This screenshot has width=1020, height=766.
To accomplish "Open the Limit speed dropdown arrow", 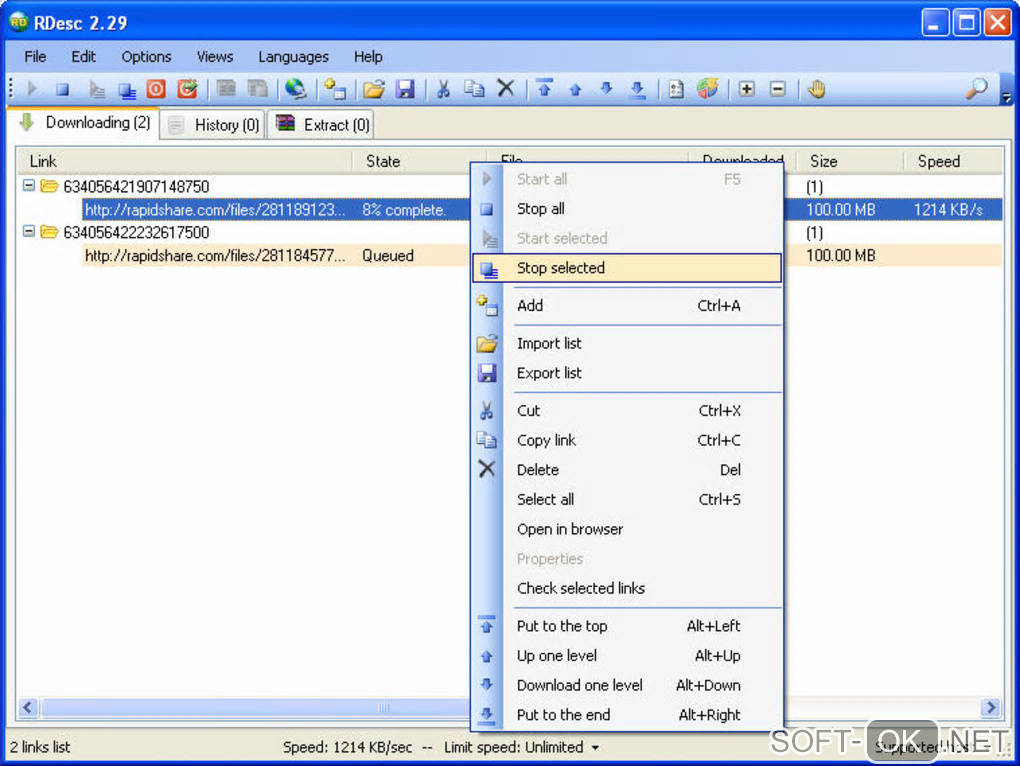I will 596,748.
